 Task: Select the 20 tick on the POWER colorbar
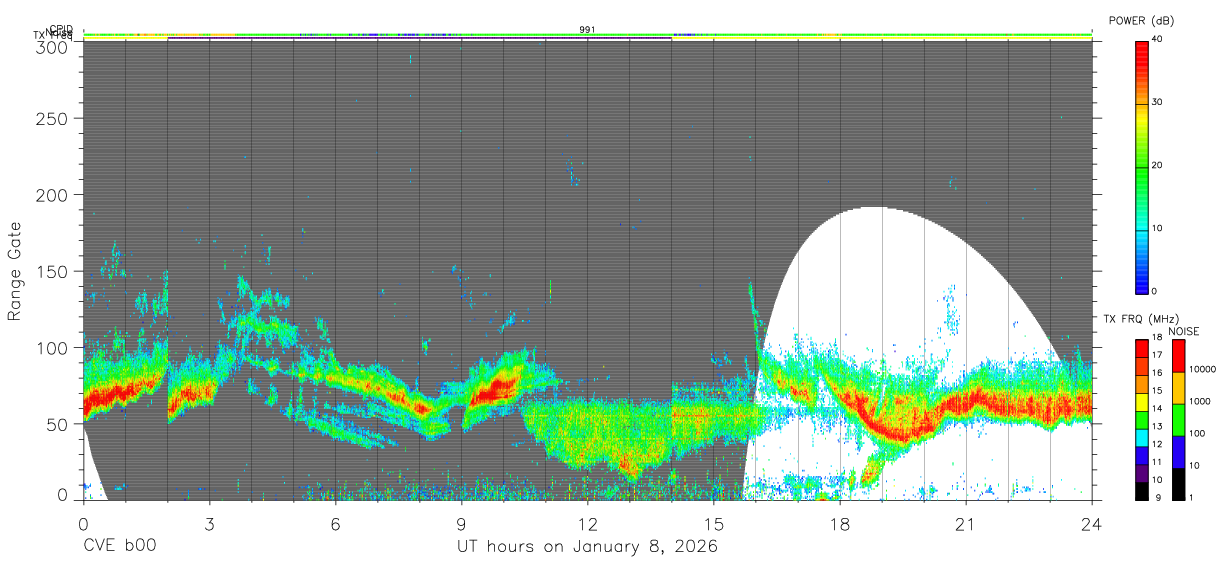coord(1157,165)
